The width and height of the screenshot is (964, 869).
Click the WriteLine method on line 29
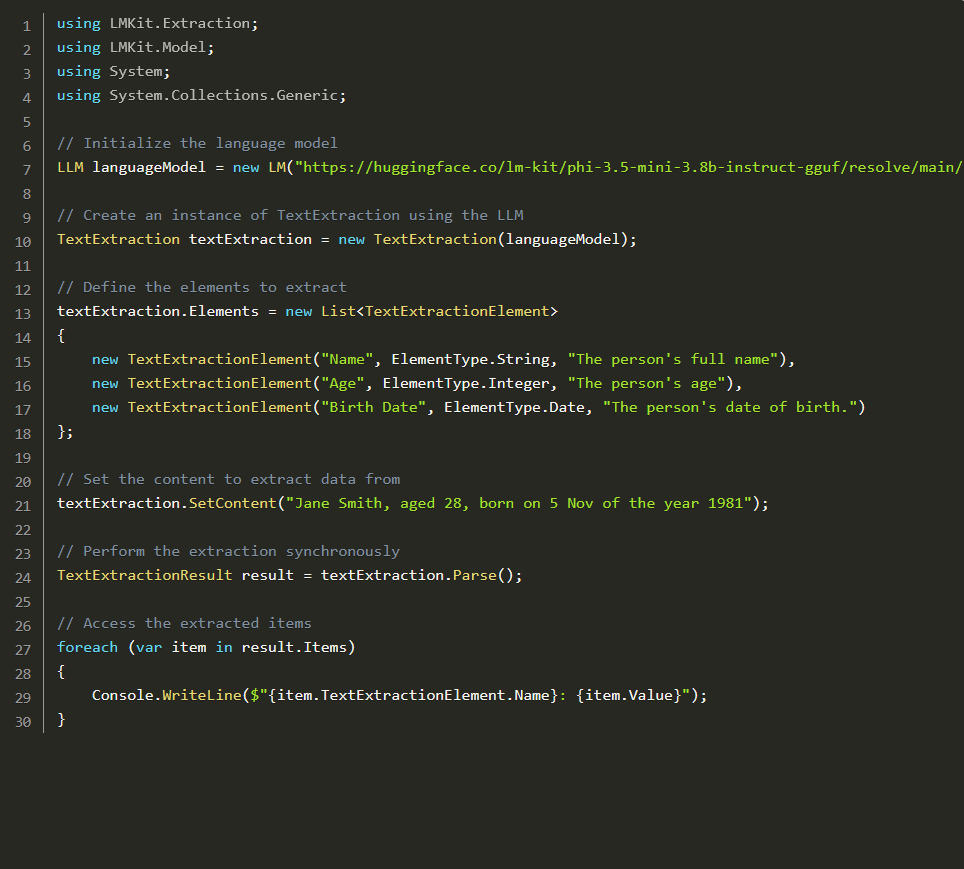tap(202, 695)
